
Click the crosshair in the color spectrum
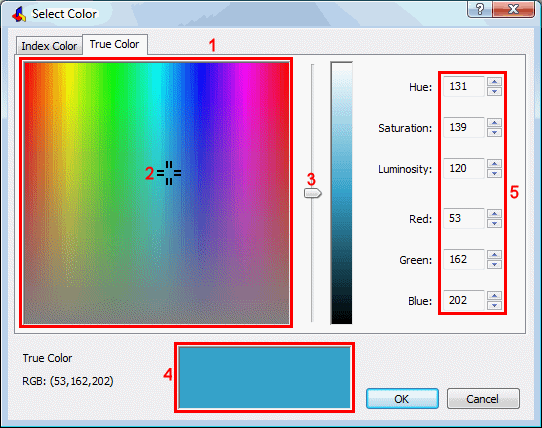pyautogui.click(x=169, y=173)
